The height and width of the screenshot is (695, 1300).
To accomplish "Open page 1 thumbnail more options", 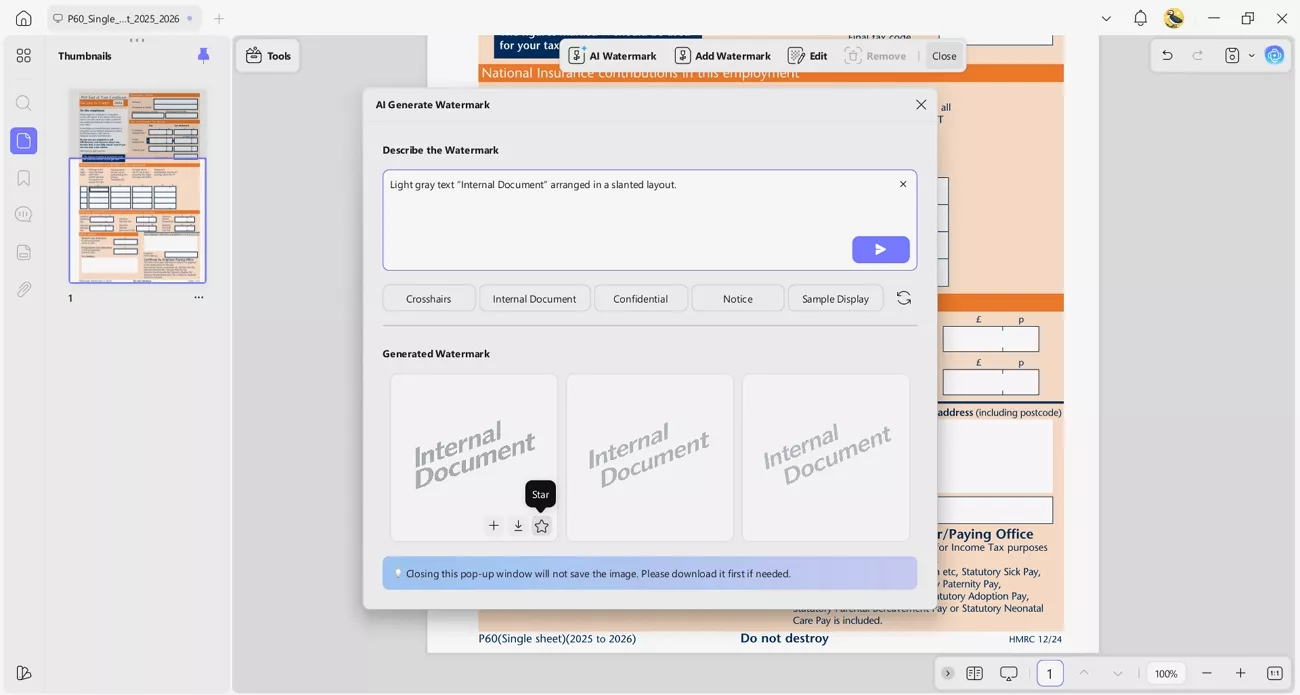I will point(199,298).
